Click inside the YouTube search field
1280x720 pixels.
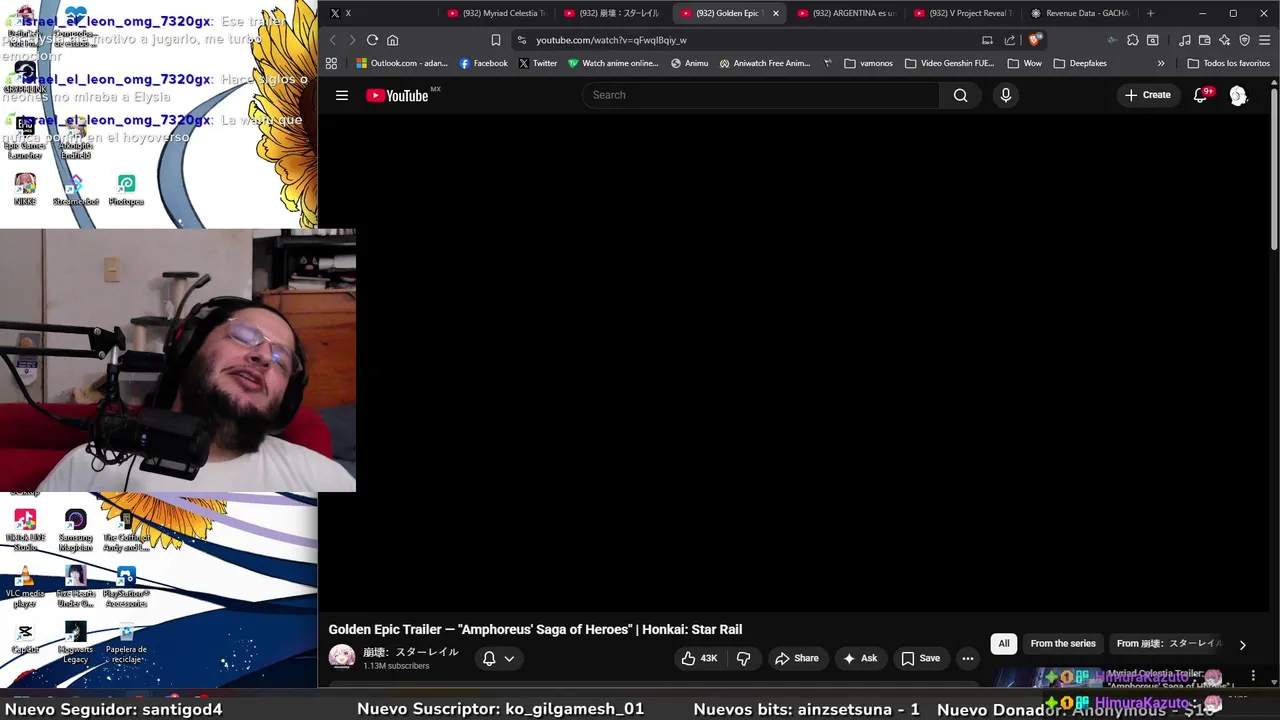click(x=760, y=95)
